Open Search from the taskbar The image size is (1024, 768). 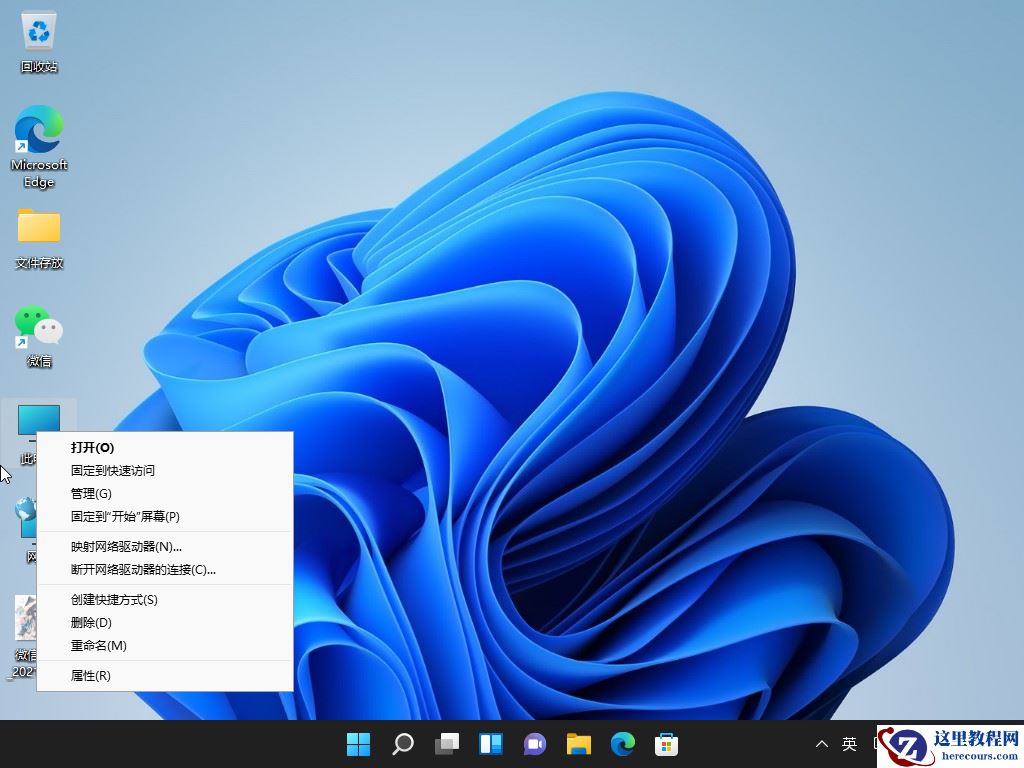(402, 744)
